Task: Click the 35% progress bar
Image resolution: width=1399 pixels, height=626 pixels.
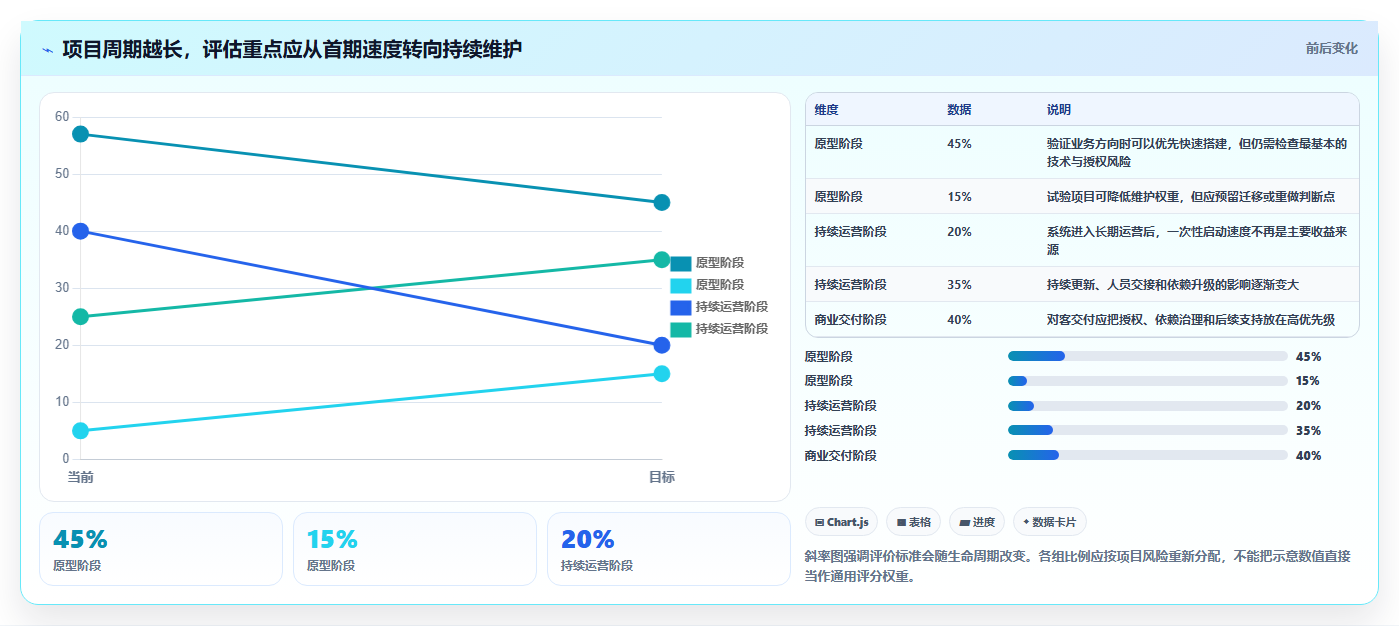Action: [x=1148, y=430]
